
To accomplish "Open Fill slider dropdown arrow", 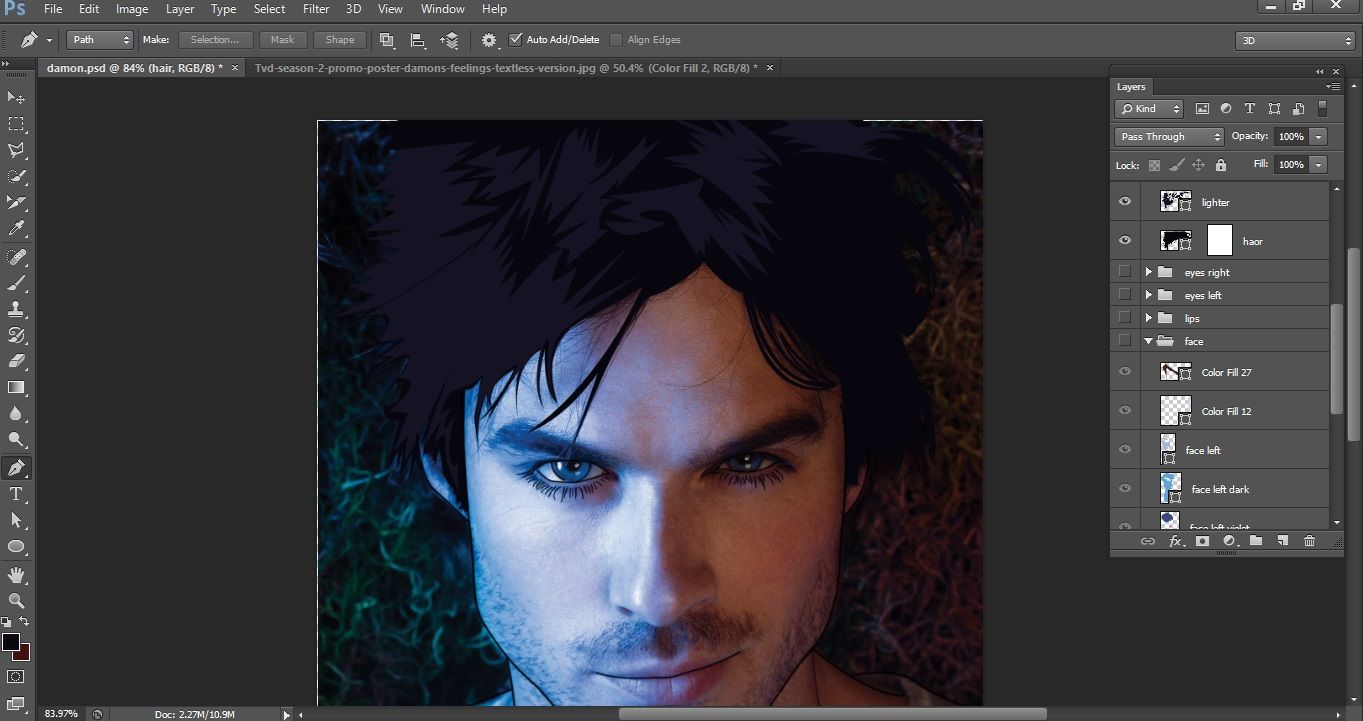I will pyautogui.click(x=1320, y=165).
